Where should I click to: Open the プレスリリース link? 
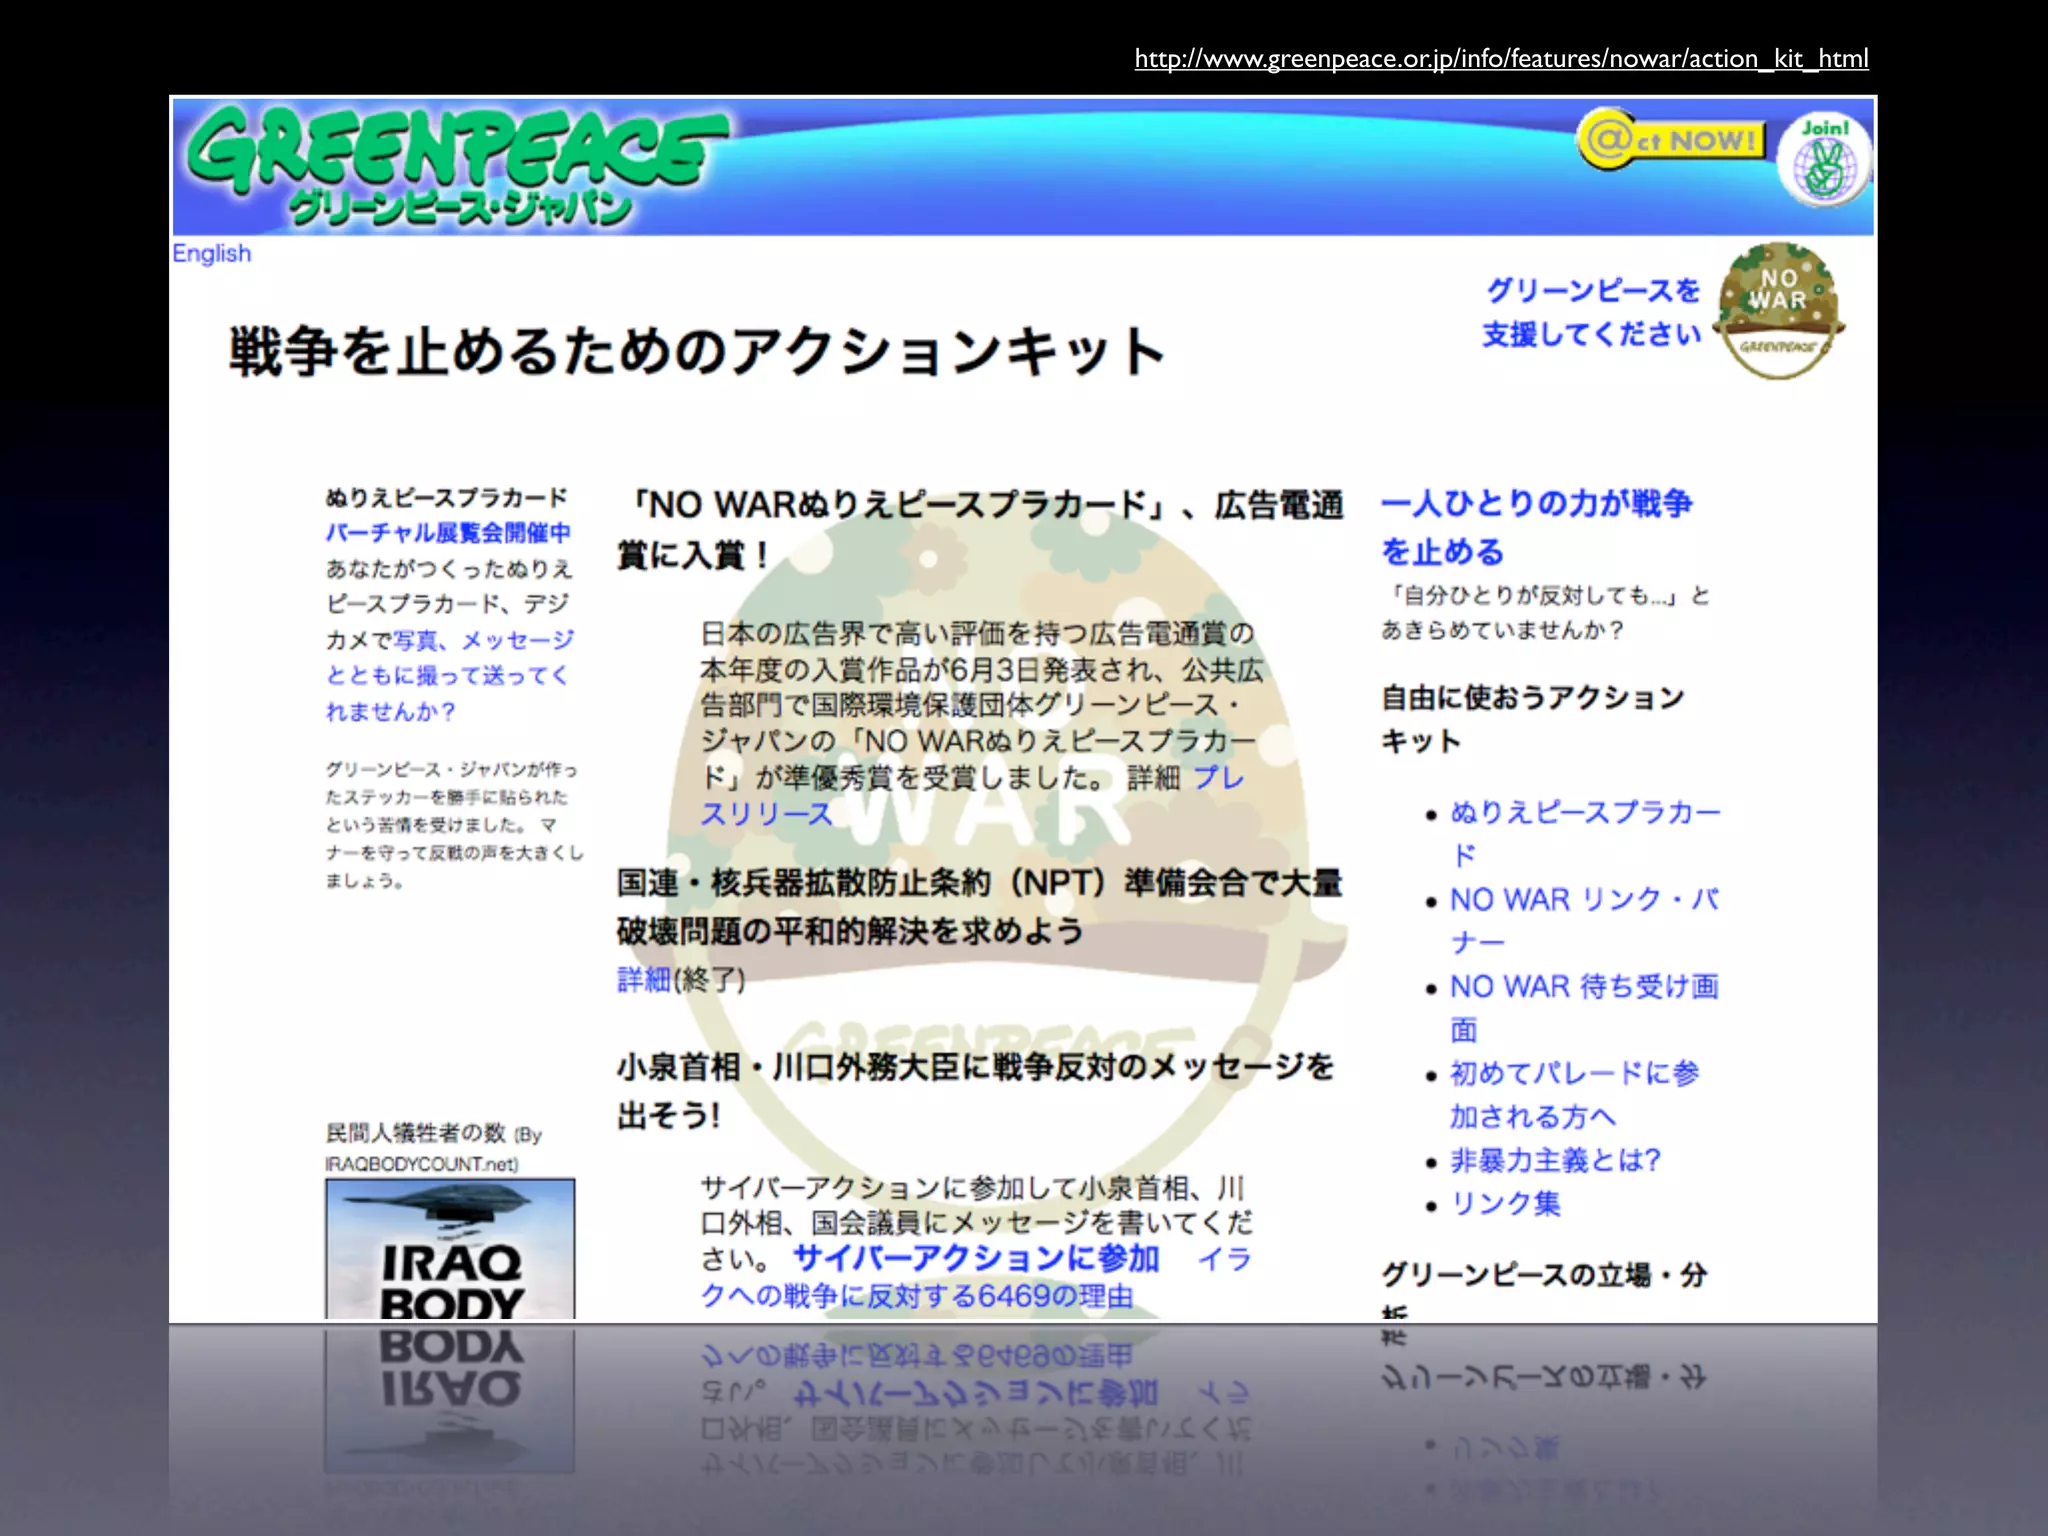[970, 796]
